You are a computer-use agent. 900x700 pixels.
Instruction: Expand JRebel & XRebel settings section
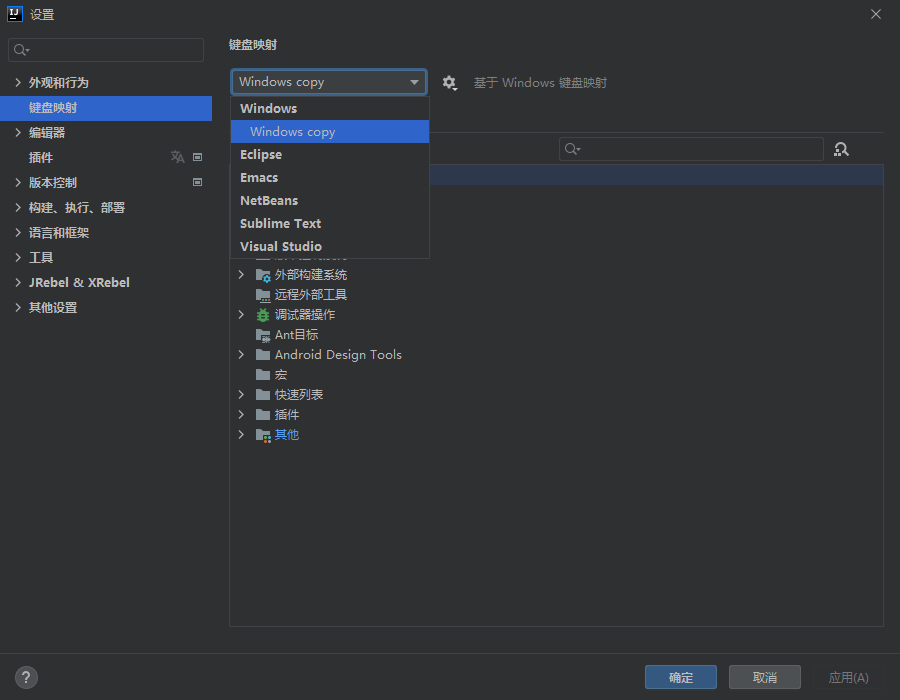pos(18,282)
